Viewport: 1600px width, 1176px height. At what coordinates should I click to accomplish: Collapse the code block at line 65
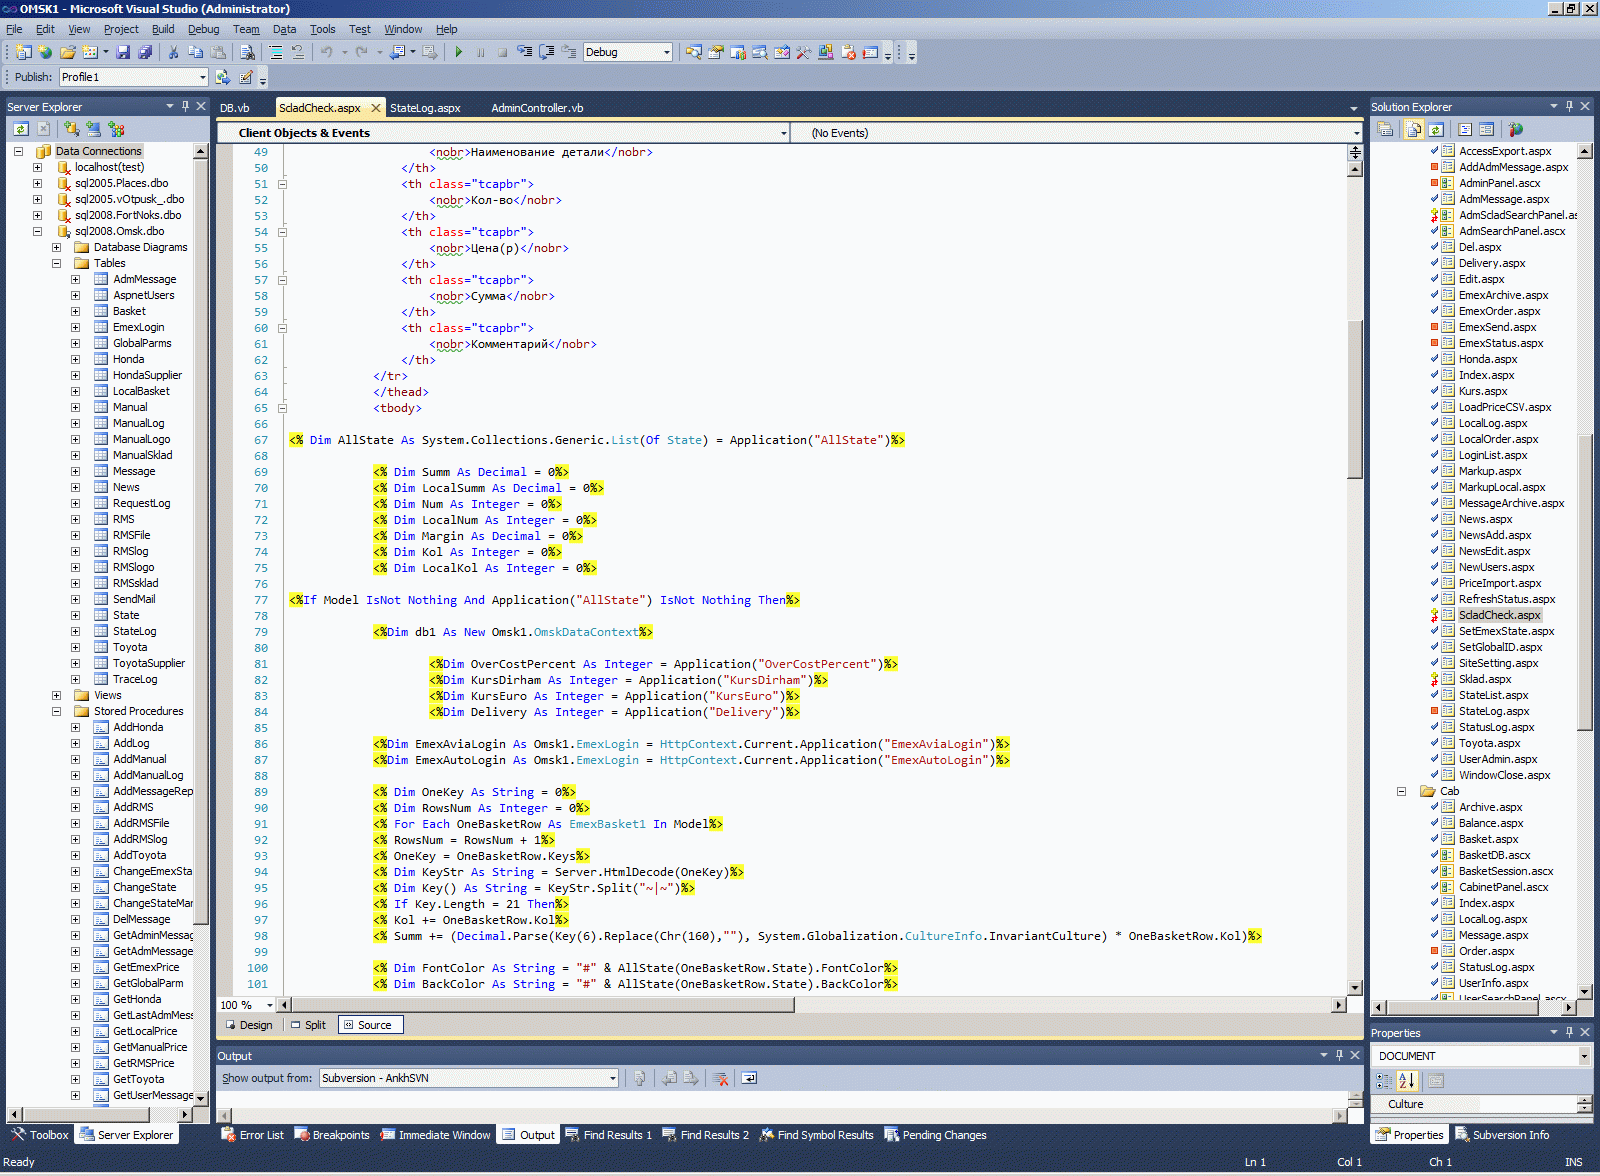point(282,408)
